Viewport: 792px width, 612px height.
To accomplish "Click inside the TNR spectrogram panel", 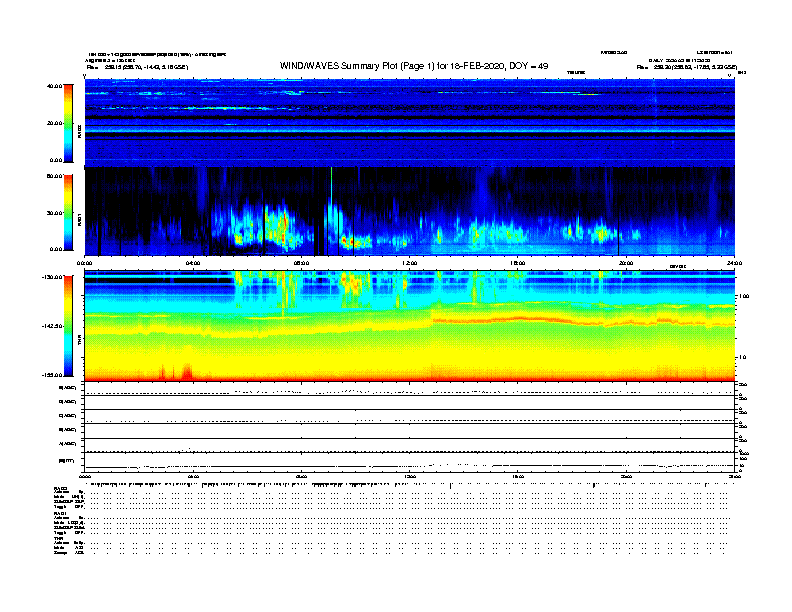I will [x=410, y=326].
